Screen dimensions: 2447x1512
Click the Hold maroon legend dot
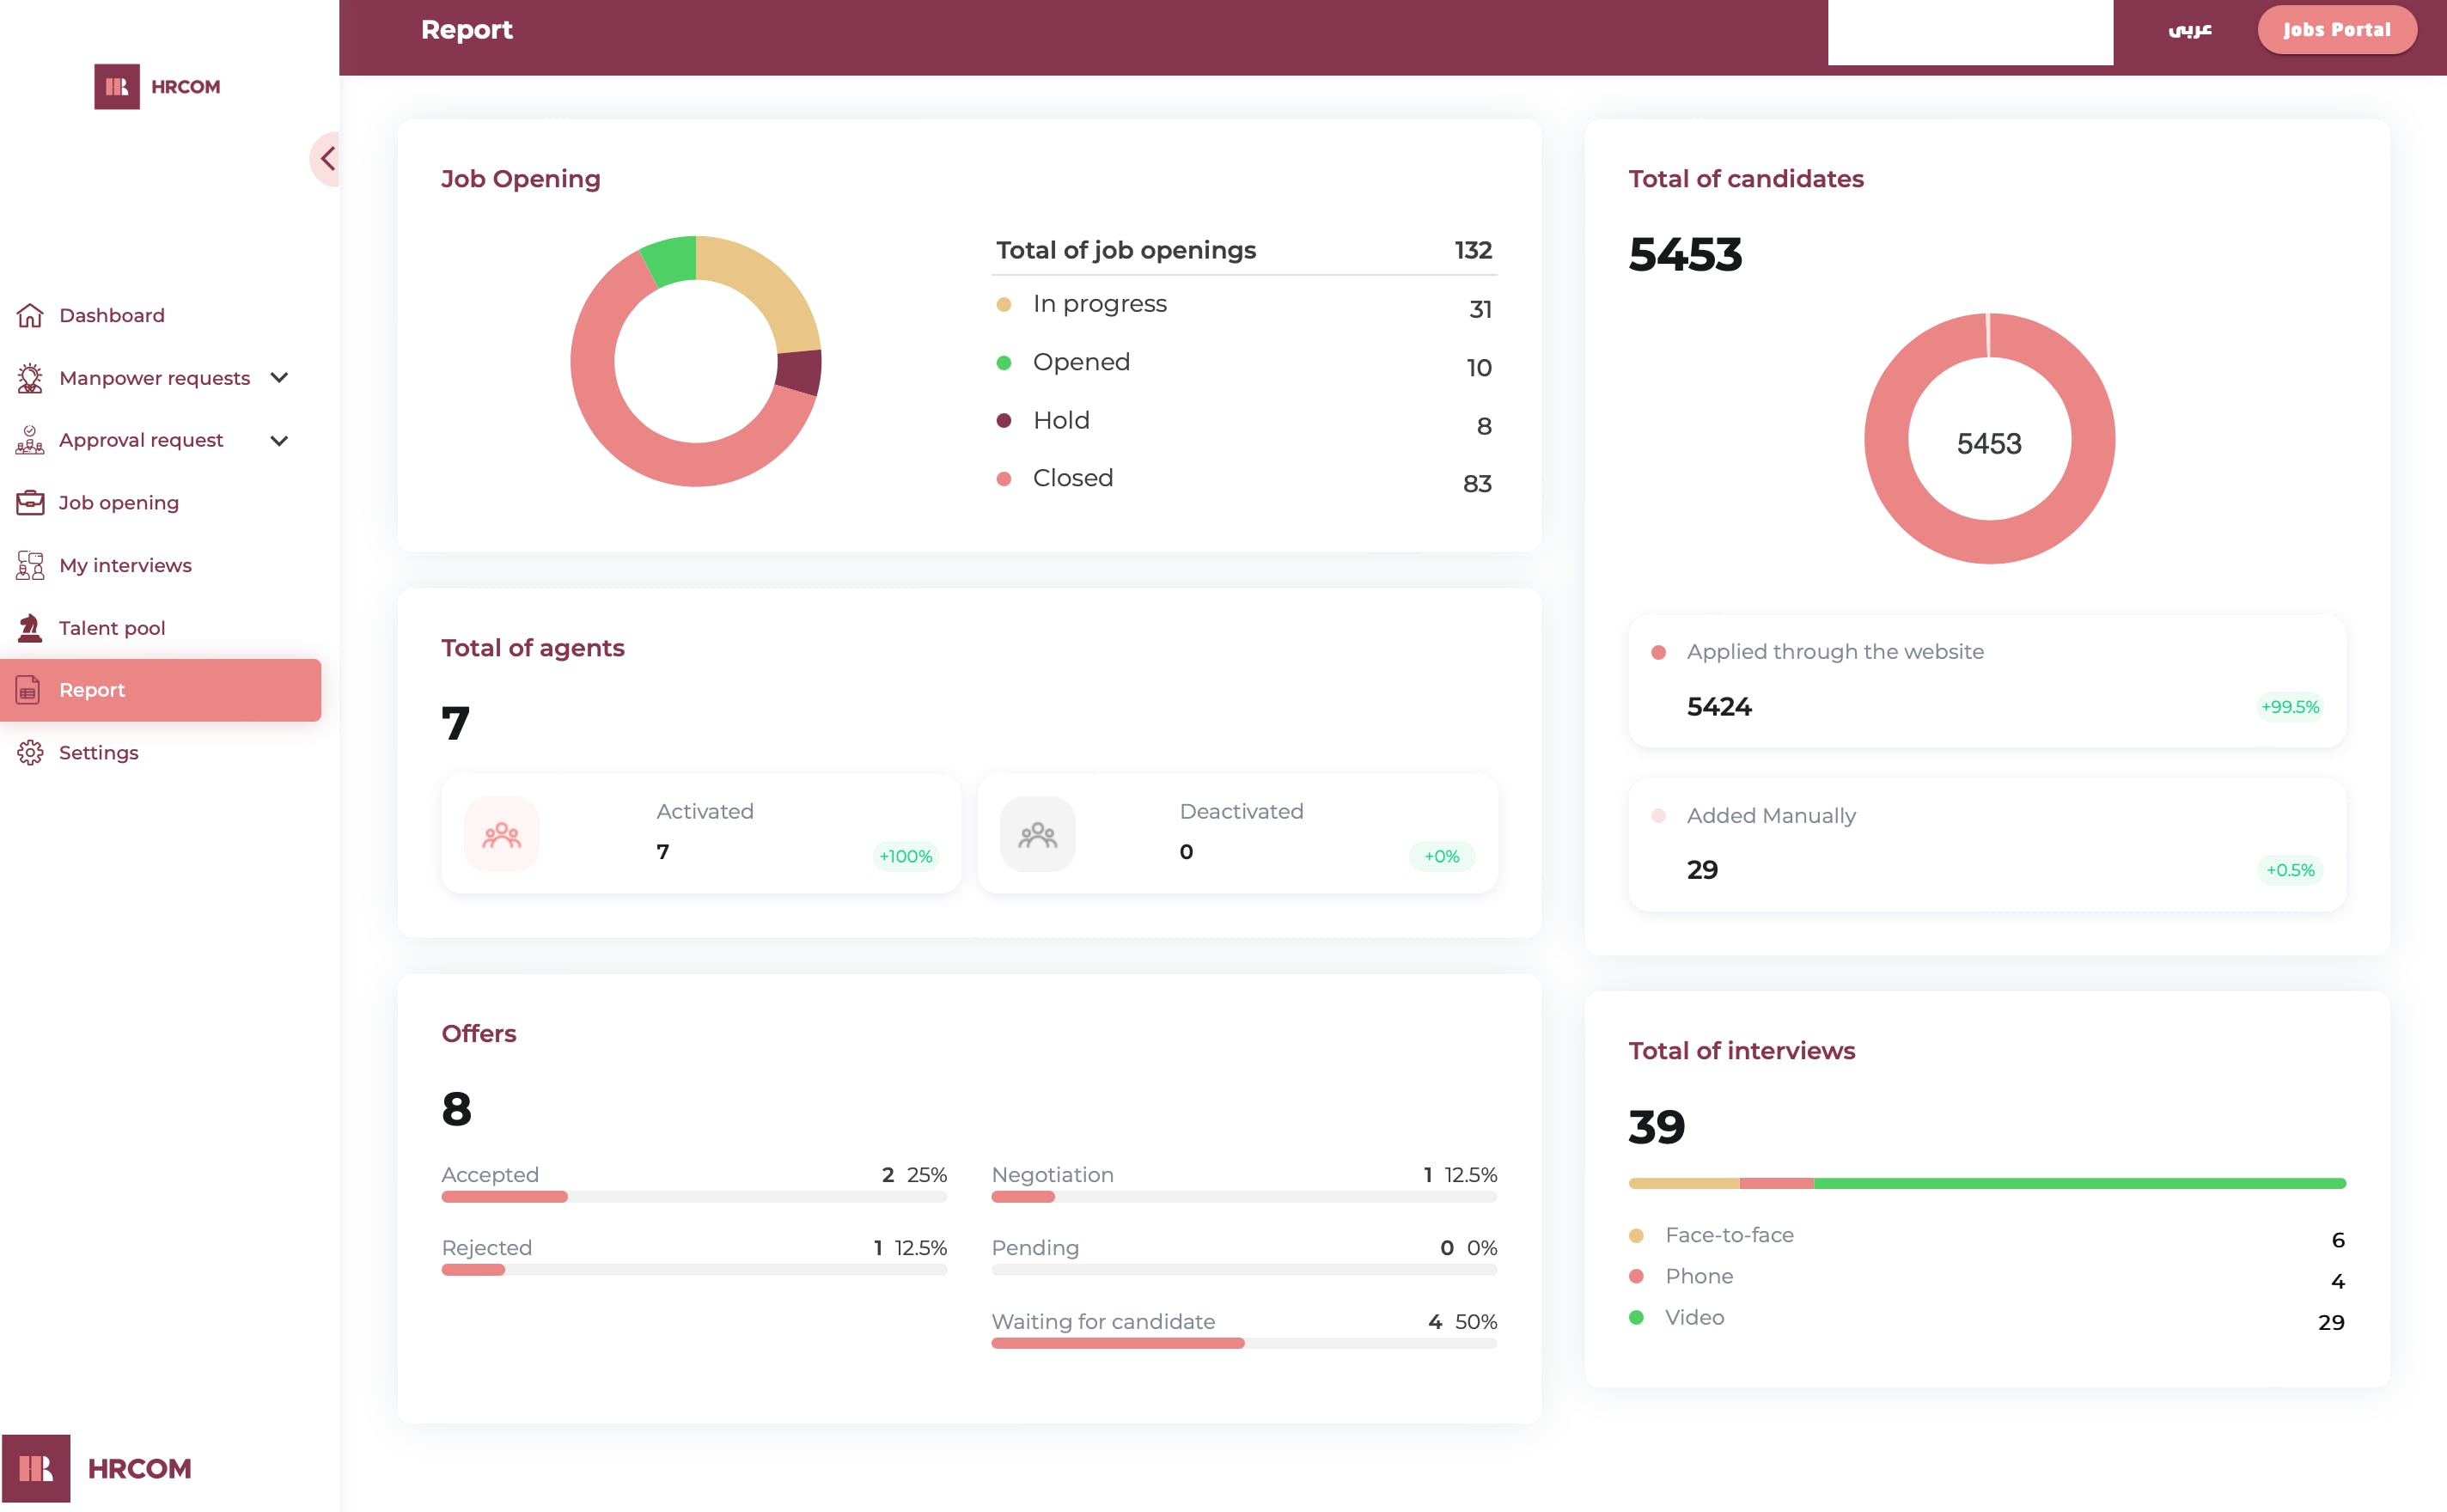coord(1004,421)
